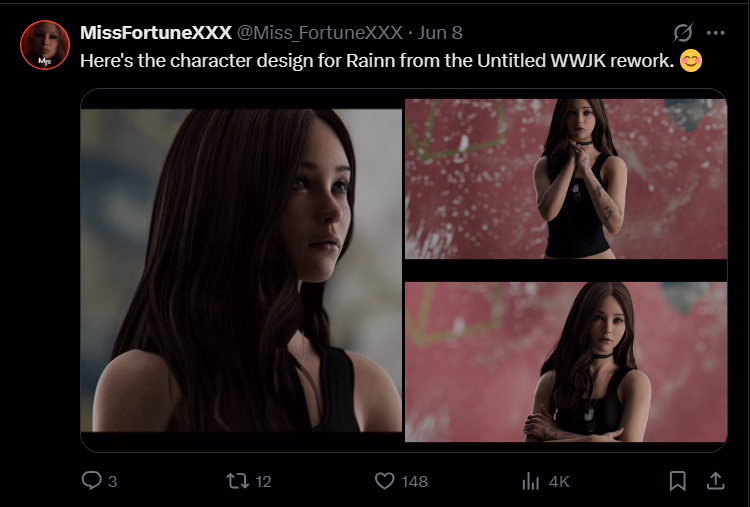Screen dimensions: 750x507
Task: Open the Grok actions icon on the post
Action: tap(684, 33)
